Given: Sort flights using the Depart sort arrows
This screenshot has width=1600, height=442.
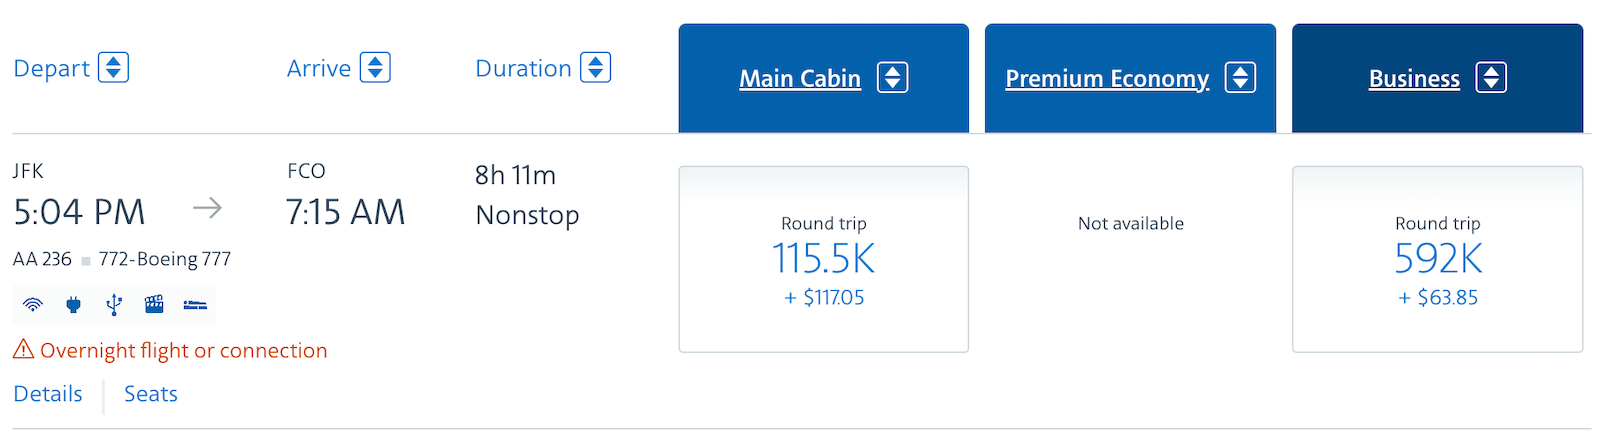Looking at the screenshot, I should (113, 68).
